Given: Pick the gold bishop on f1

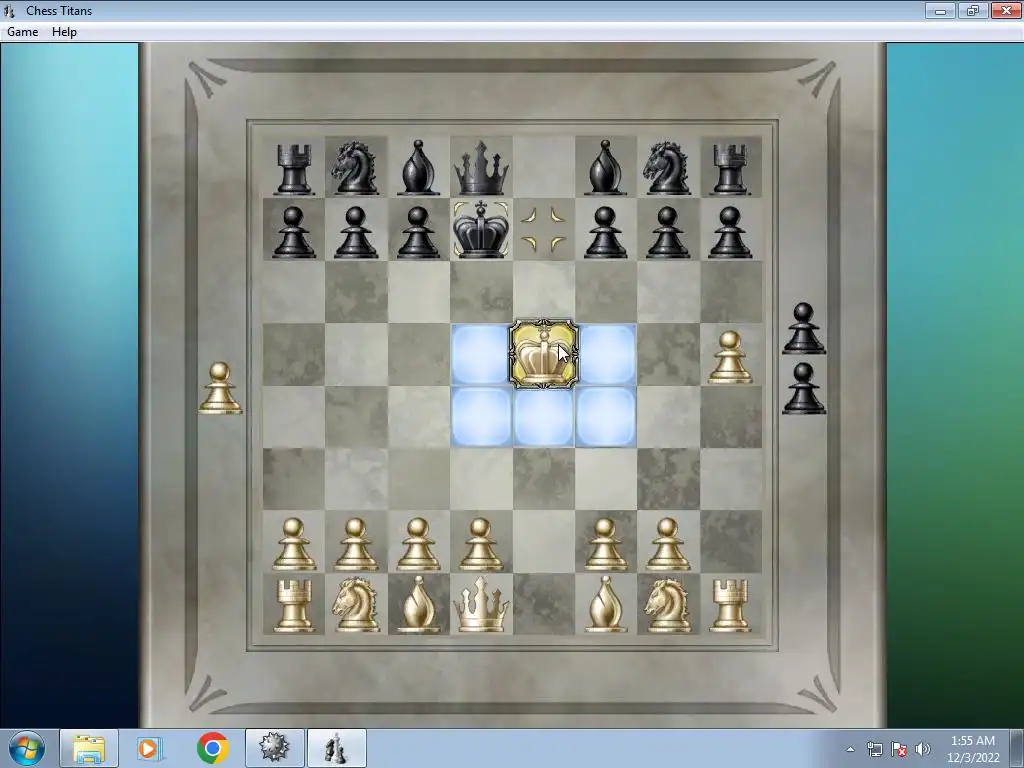Looking at the screenshot, I should [x=606, y=605].
